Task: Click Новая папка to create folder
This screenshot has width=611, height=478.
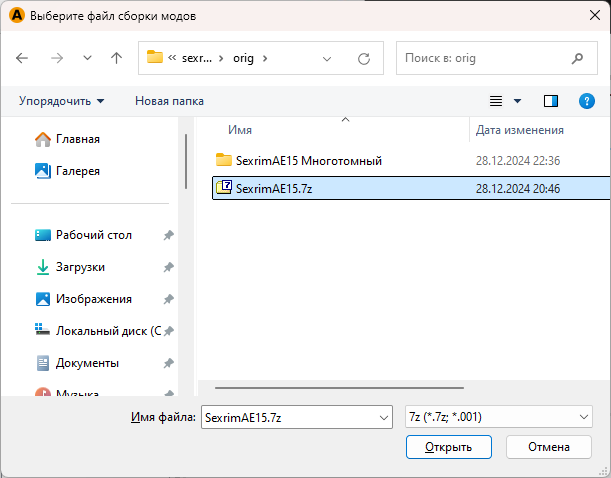Action: (x=169, y=101)
